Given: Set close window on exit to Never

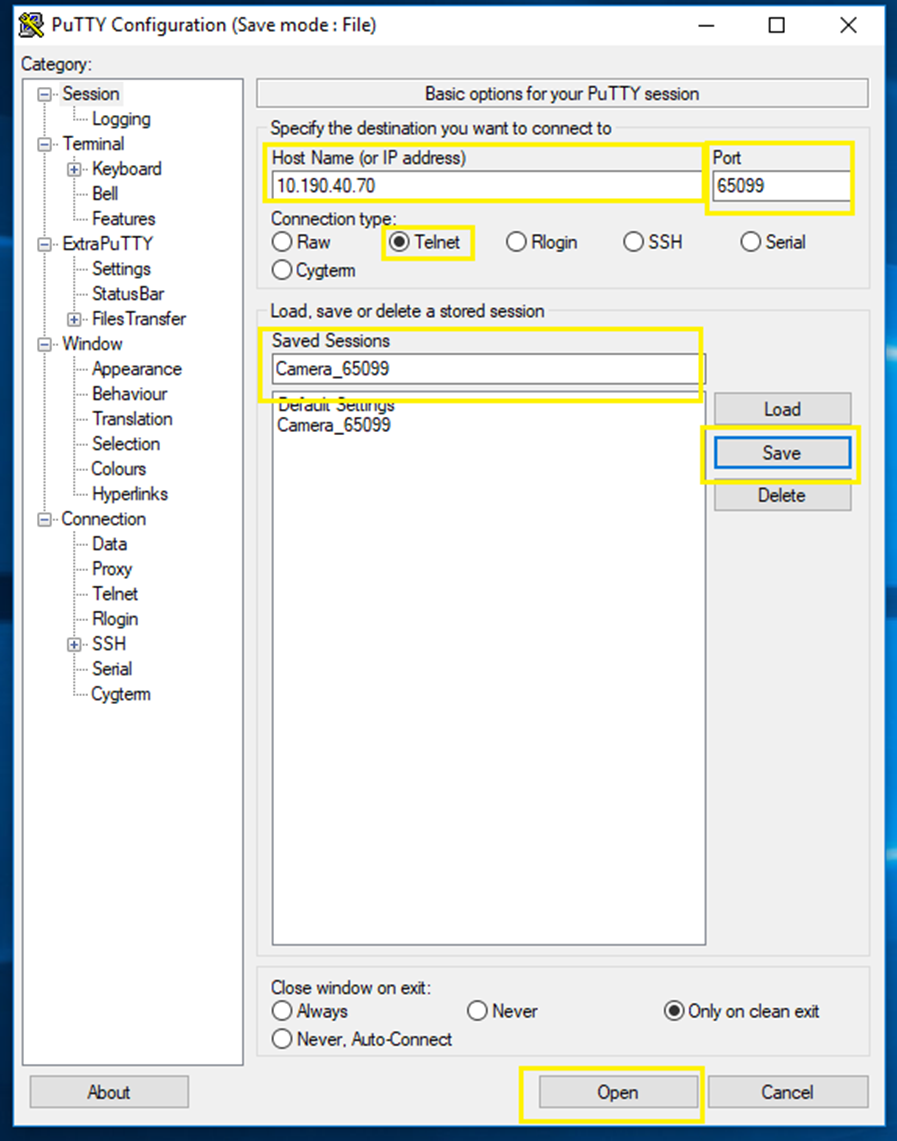Looking at the screenshot, I should coord(477,1011).
